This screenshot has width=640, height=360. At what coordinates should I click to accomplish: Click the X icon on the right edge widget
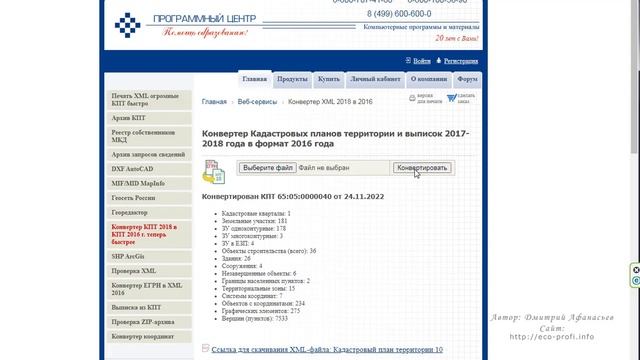pyautogui.click(x=636, y=270)
